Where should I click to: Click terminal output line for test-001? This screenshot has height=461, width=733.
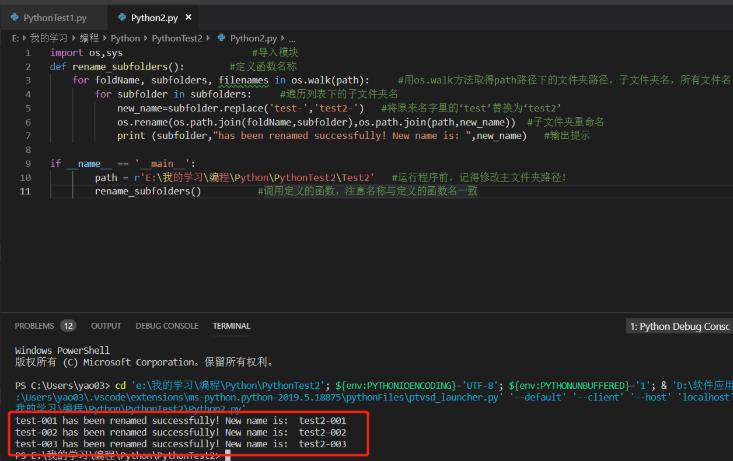point(181,420)
